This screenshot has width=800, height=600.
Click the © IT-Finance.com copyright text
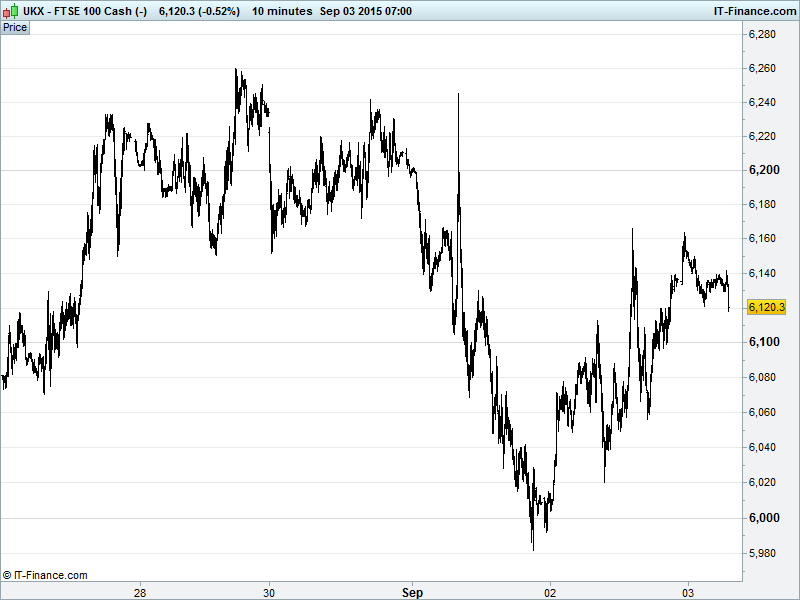point(46,575)
